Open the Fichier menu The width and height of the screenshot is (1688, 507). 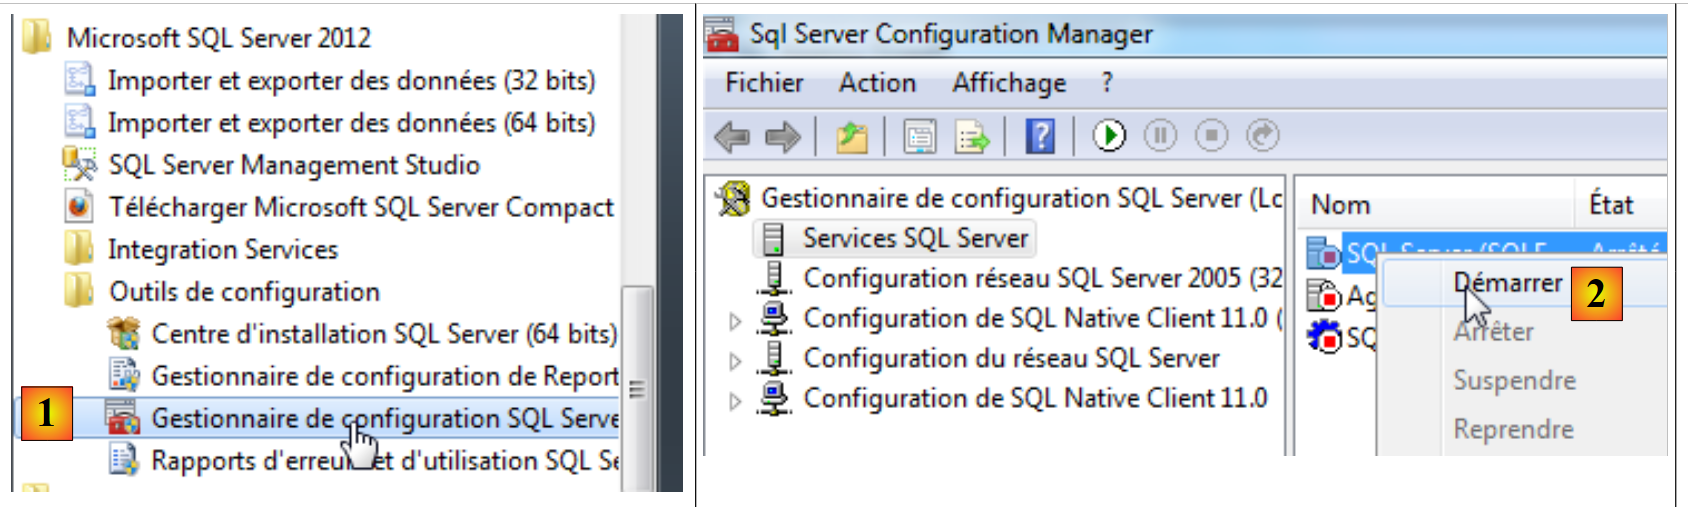click(x=764, y=83)
